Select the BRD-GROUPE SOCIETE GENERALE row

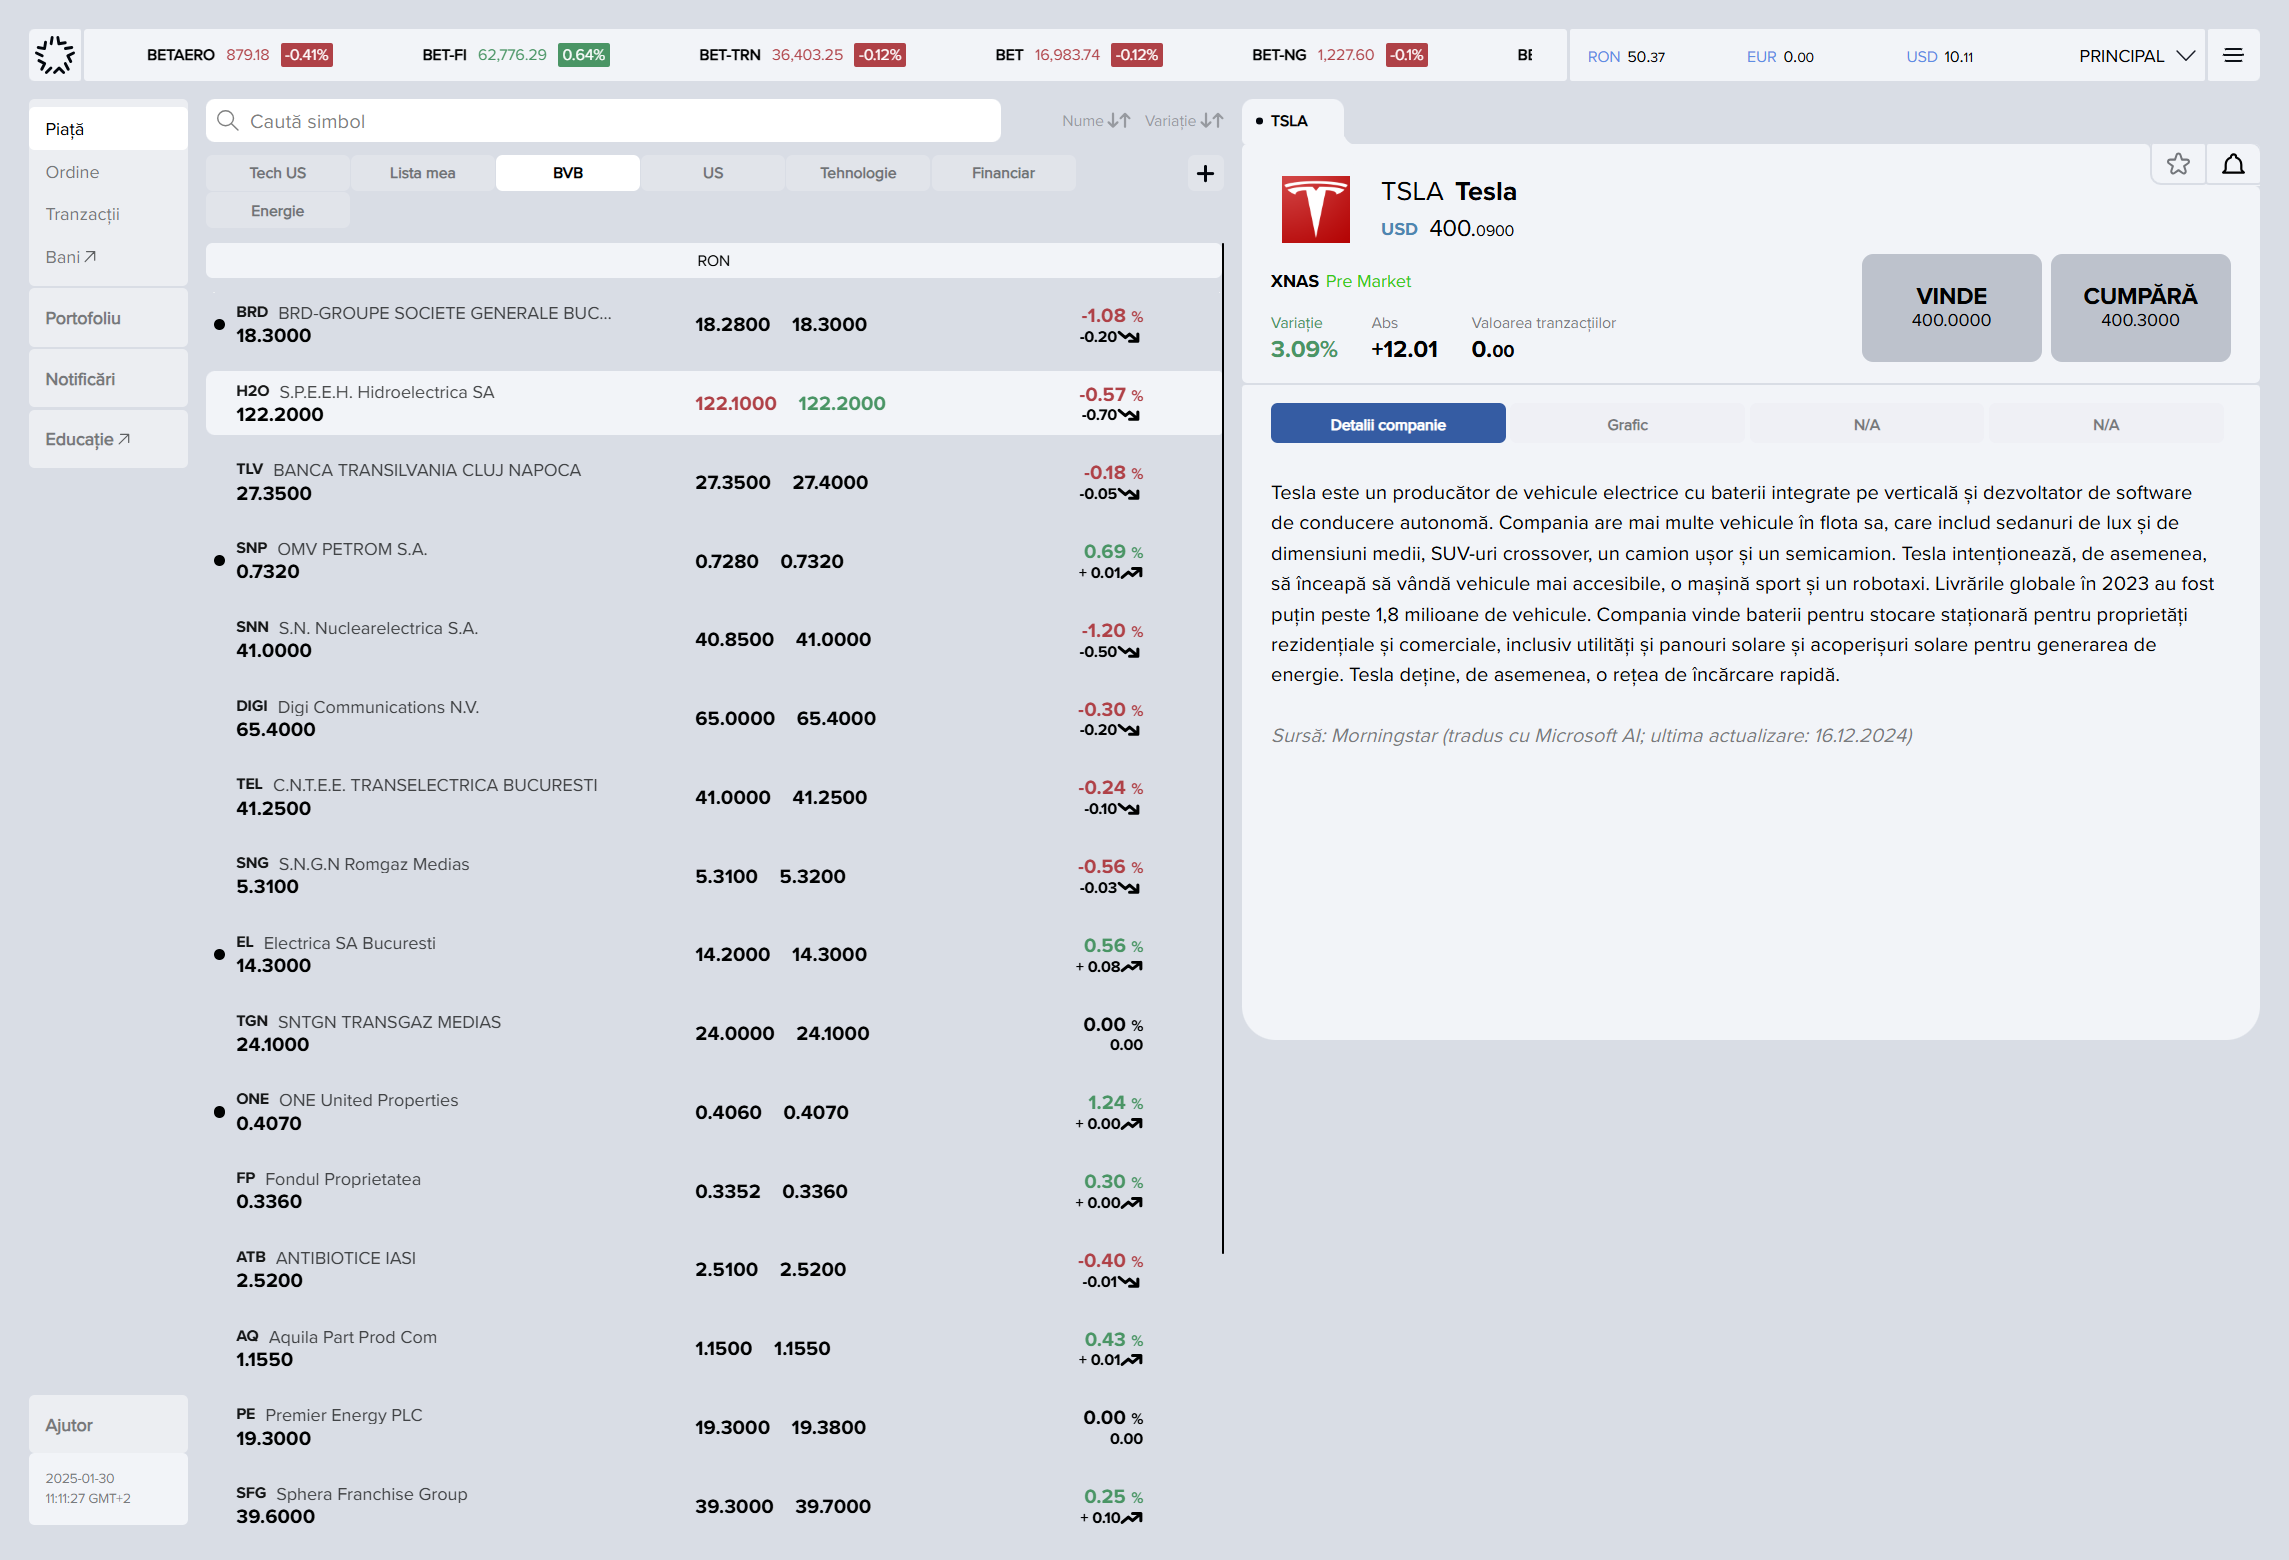(713, 324)
